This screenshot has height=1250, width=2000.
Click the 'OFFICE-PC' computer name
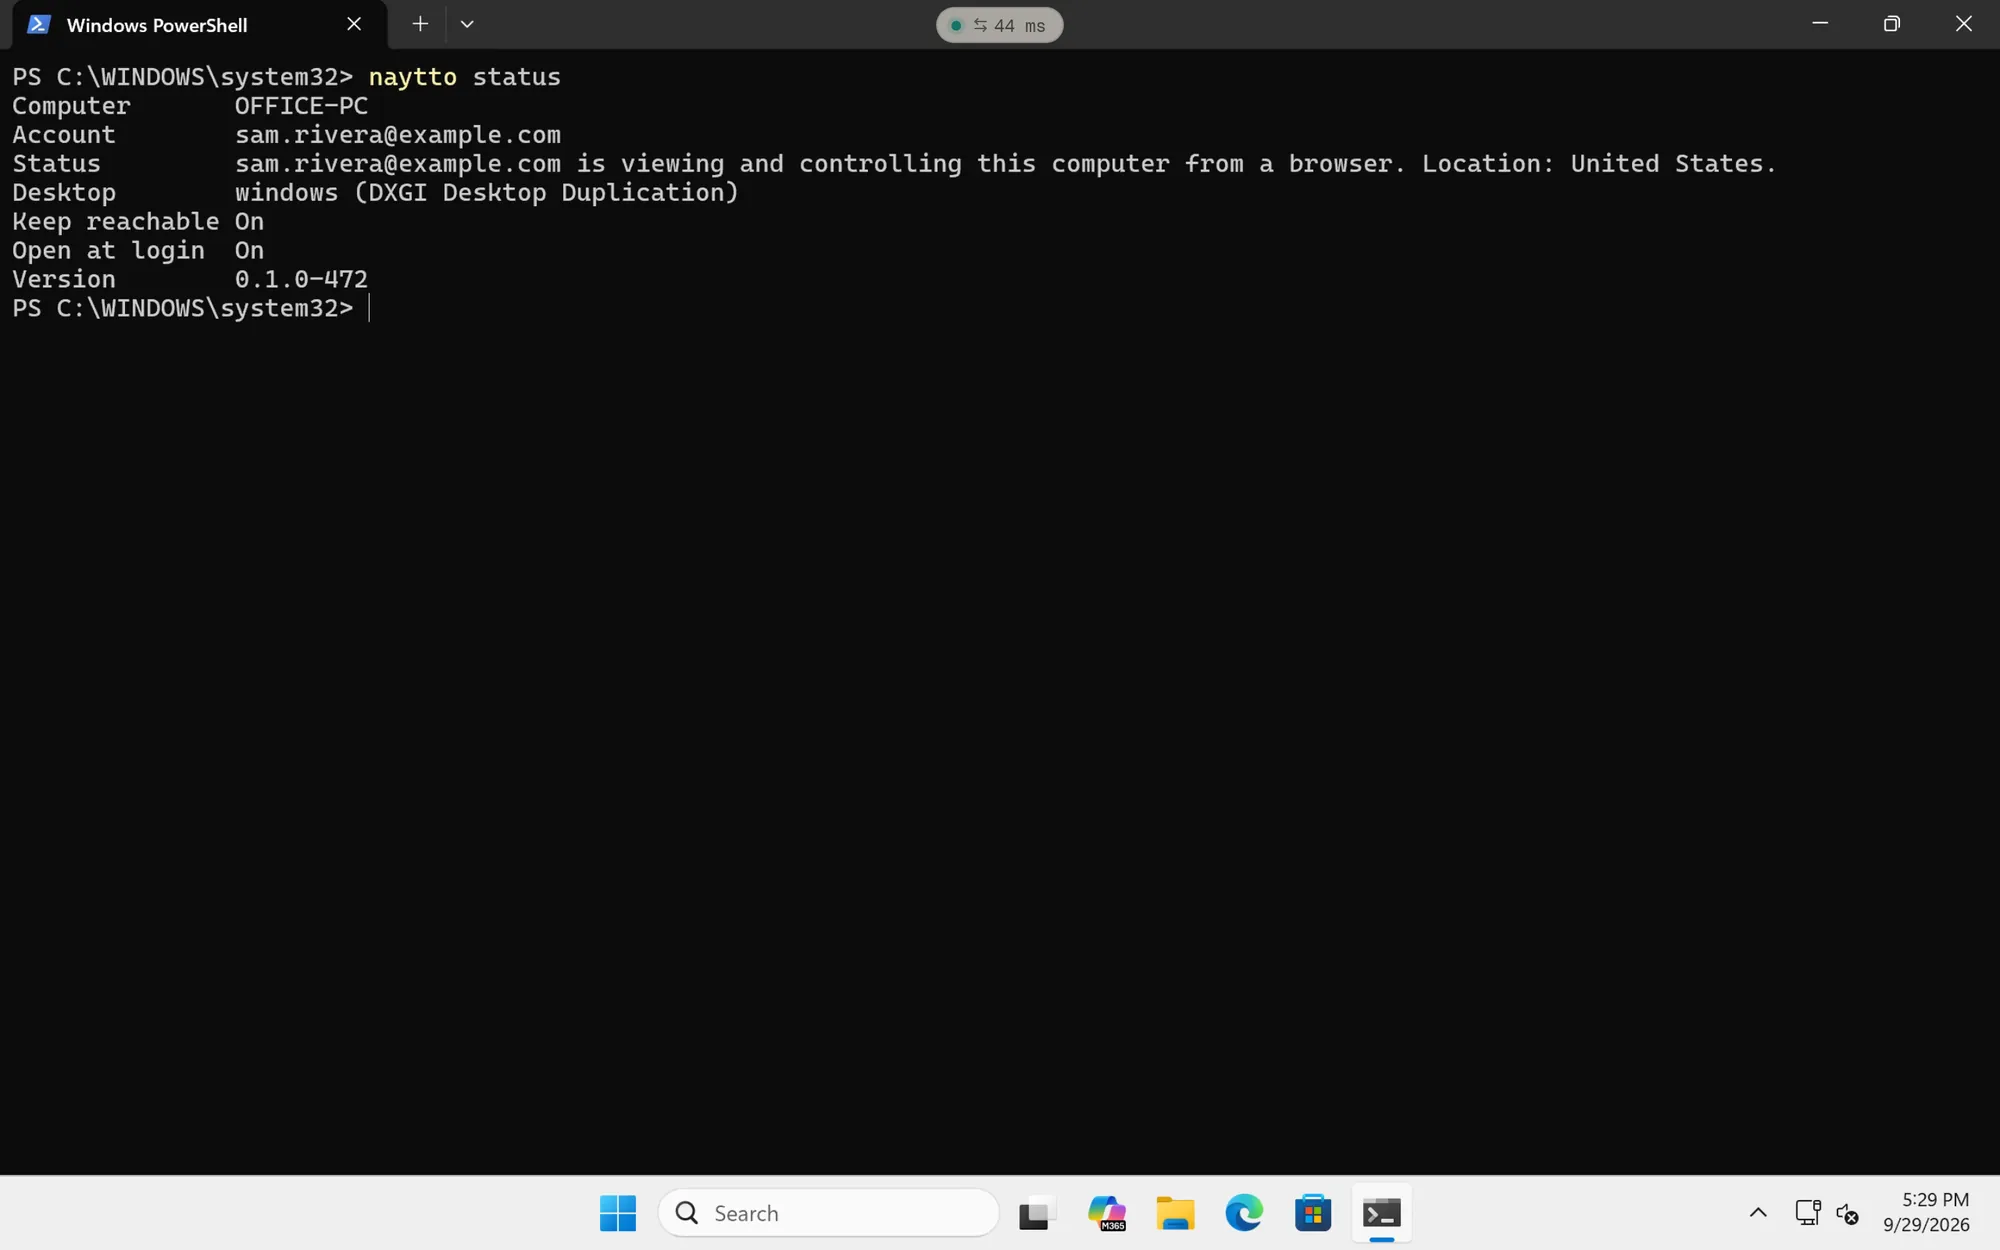point(301,106)
